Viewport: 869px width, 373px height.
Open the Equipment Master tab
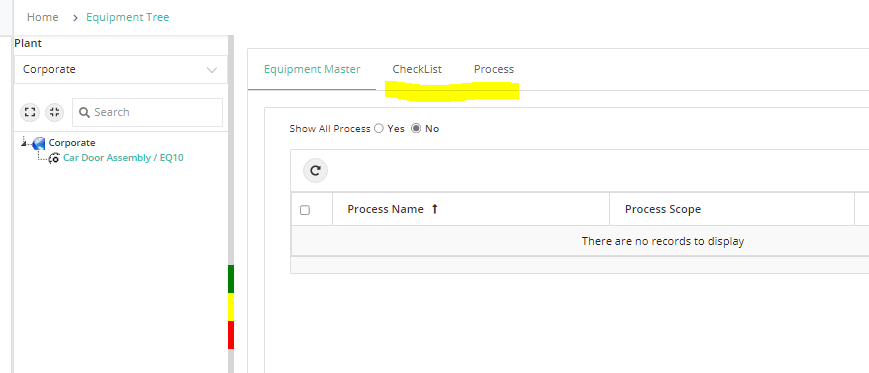point(312,69)
